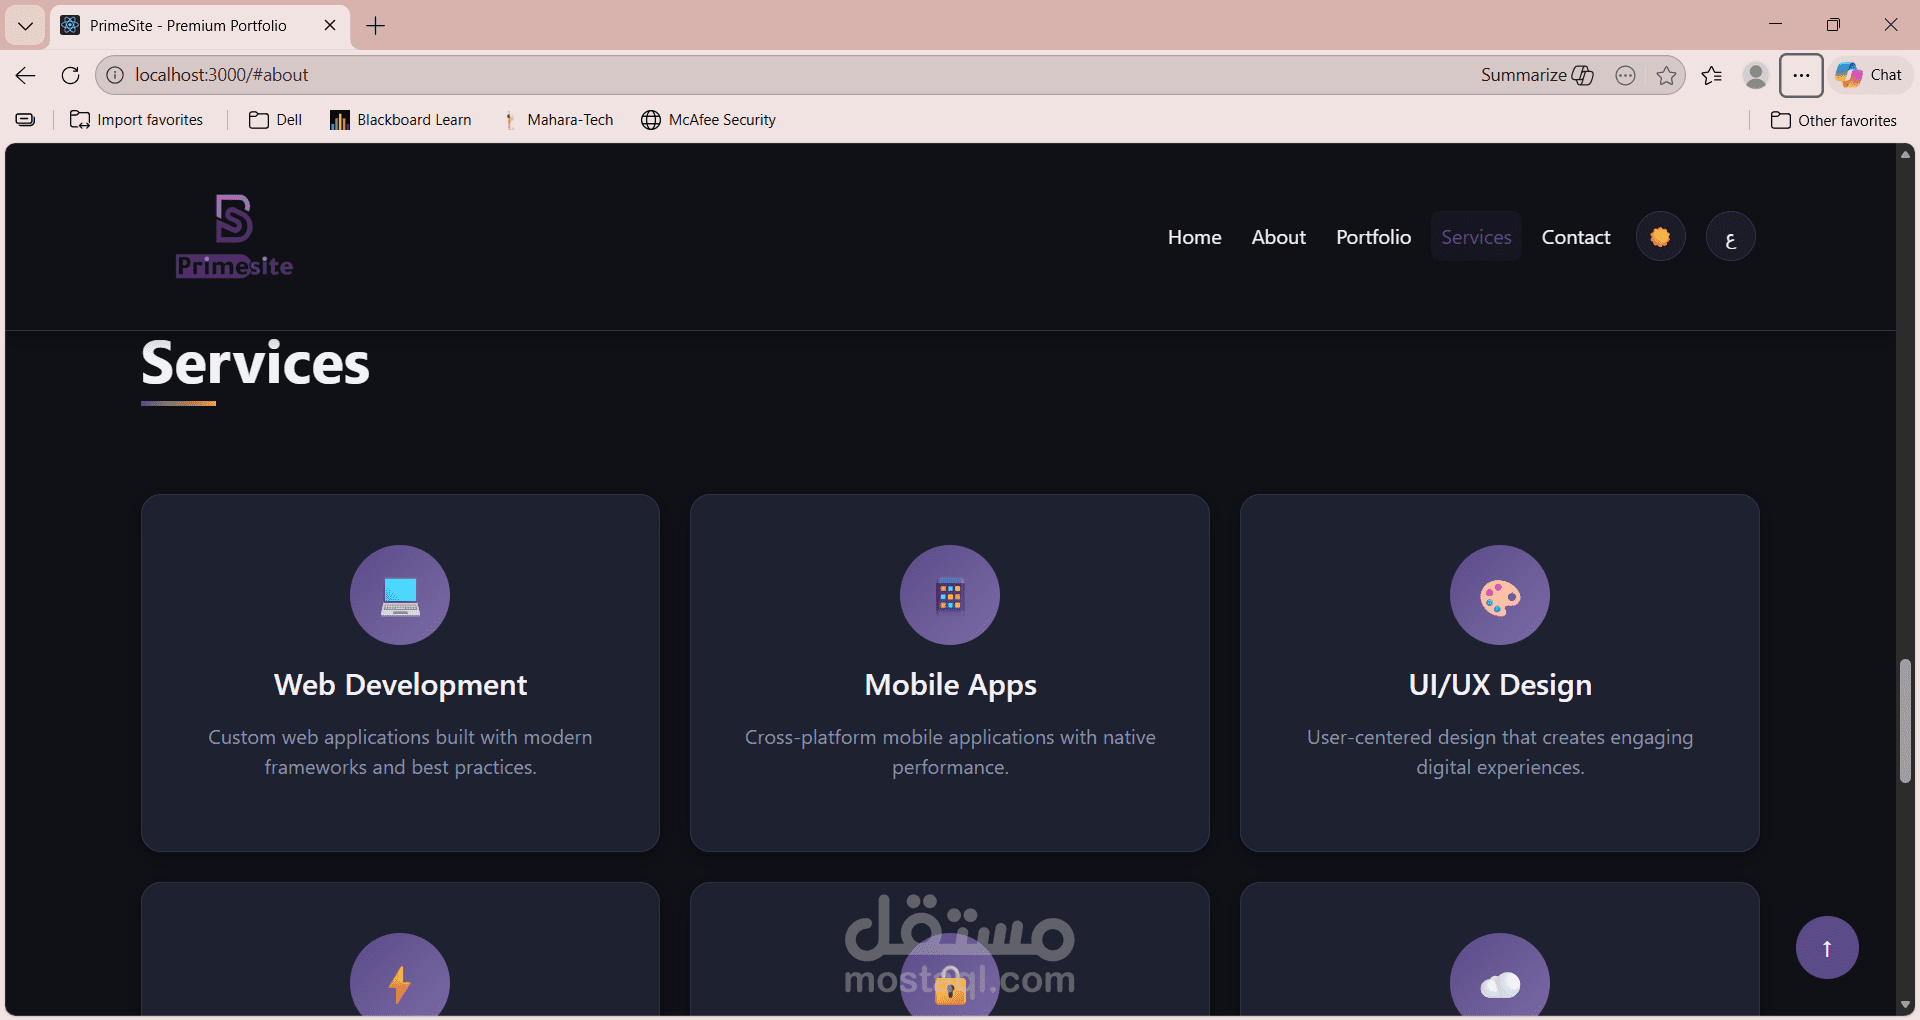Screen dimensions: 1920x1020
Task: Select the UI/UX Design card title
Action: click(1500, 685)
